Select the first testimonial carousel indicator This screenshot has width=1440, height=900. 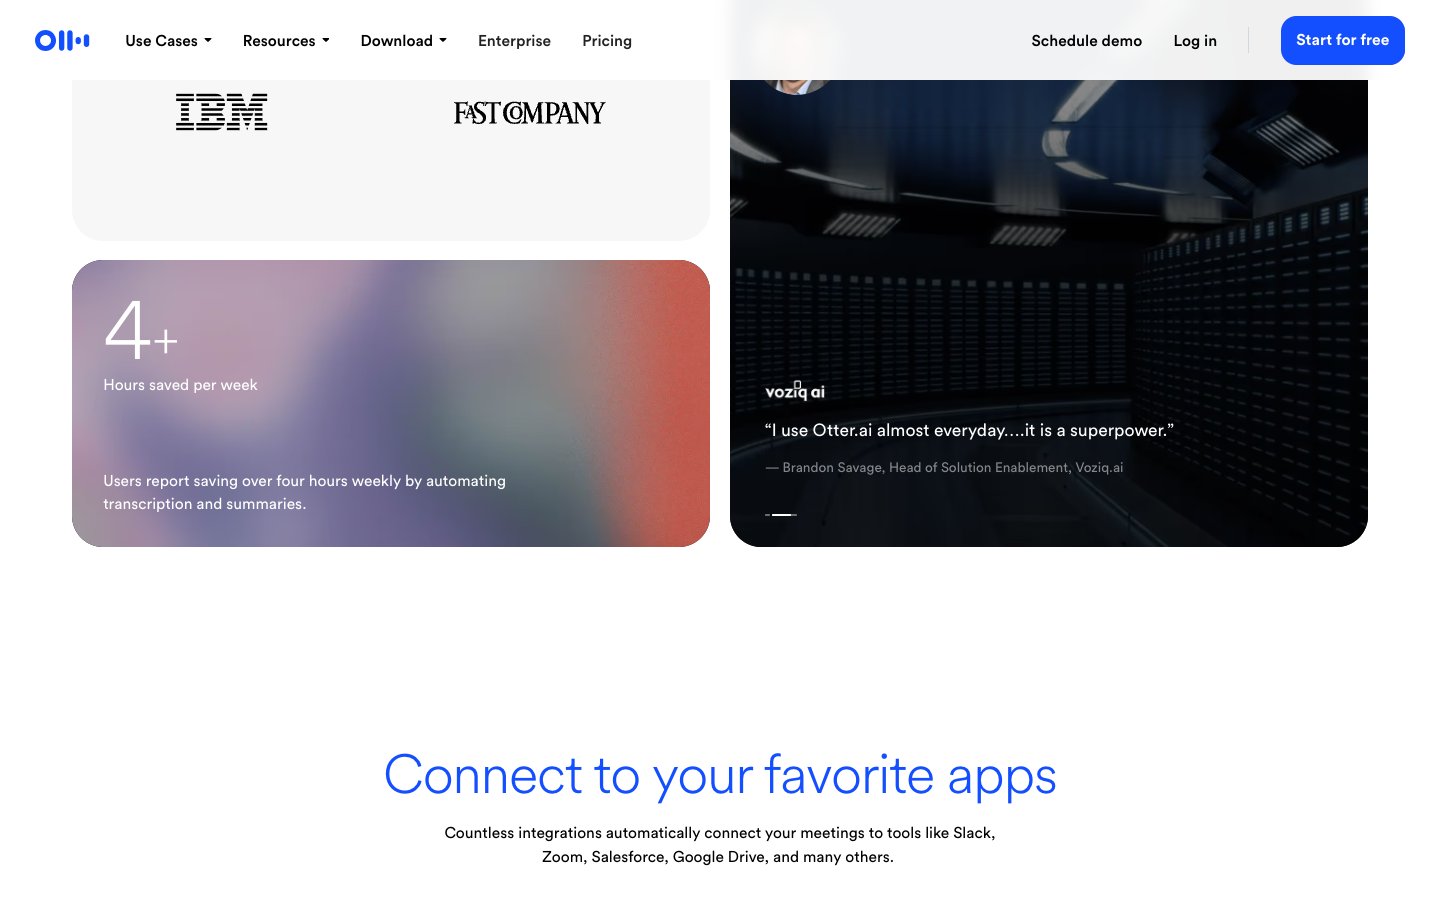click(x=767, y=514)
